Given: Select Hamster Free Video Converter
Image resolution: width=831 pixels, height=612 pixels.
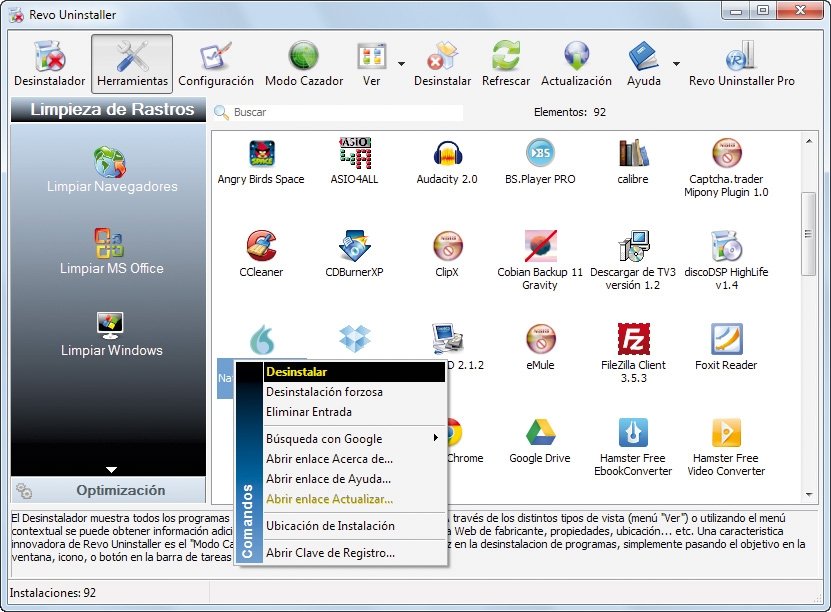Looking at the screenshot, I should 726,447.
